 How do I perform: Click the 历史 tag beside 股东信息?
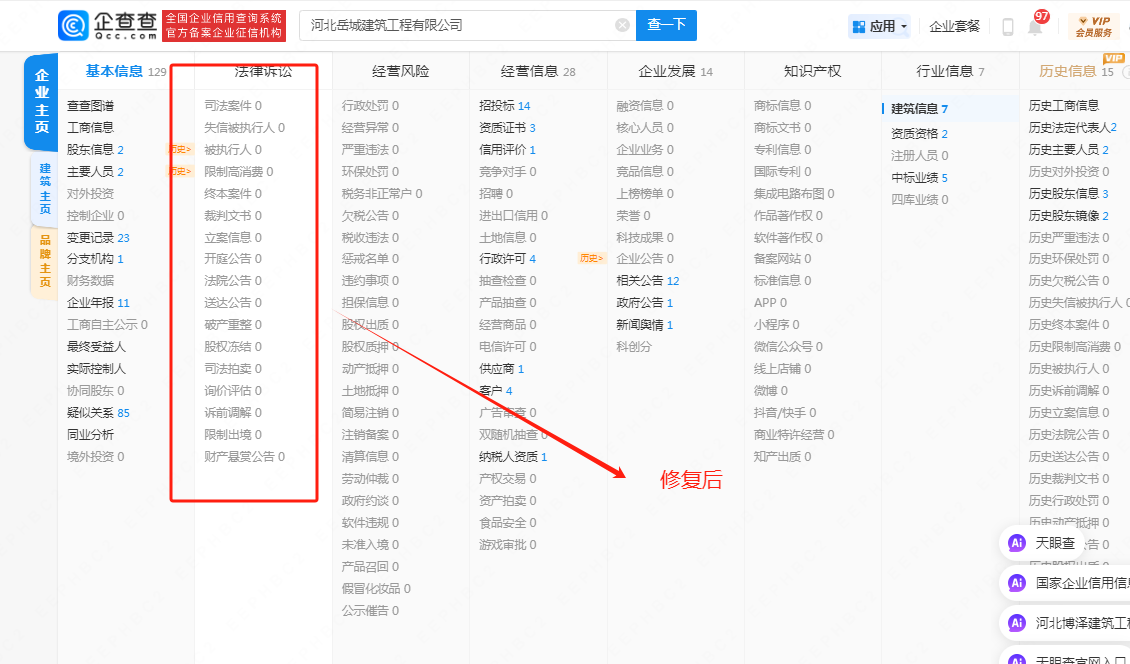click(x=179, y=149)
